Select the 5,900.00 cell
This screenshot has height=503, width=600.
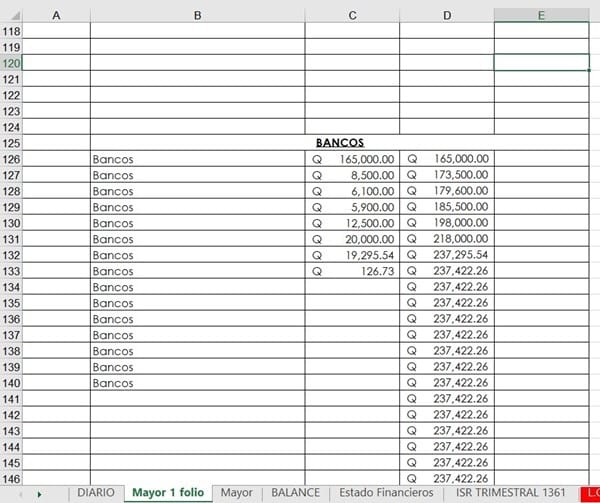352,207
